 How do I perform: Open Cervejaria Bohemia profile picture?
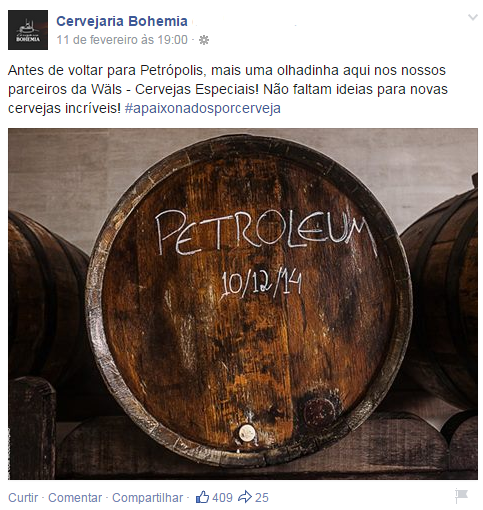pyautogui.click(x=28, y=30)
